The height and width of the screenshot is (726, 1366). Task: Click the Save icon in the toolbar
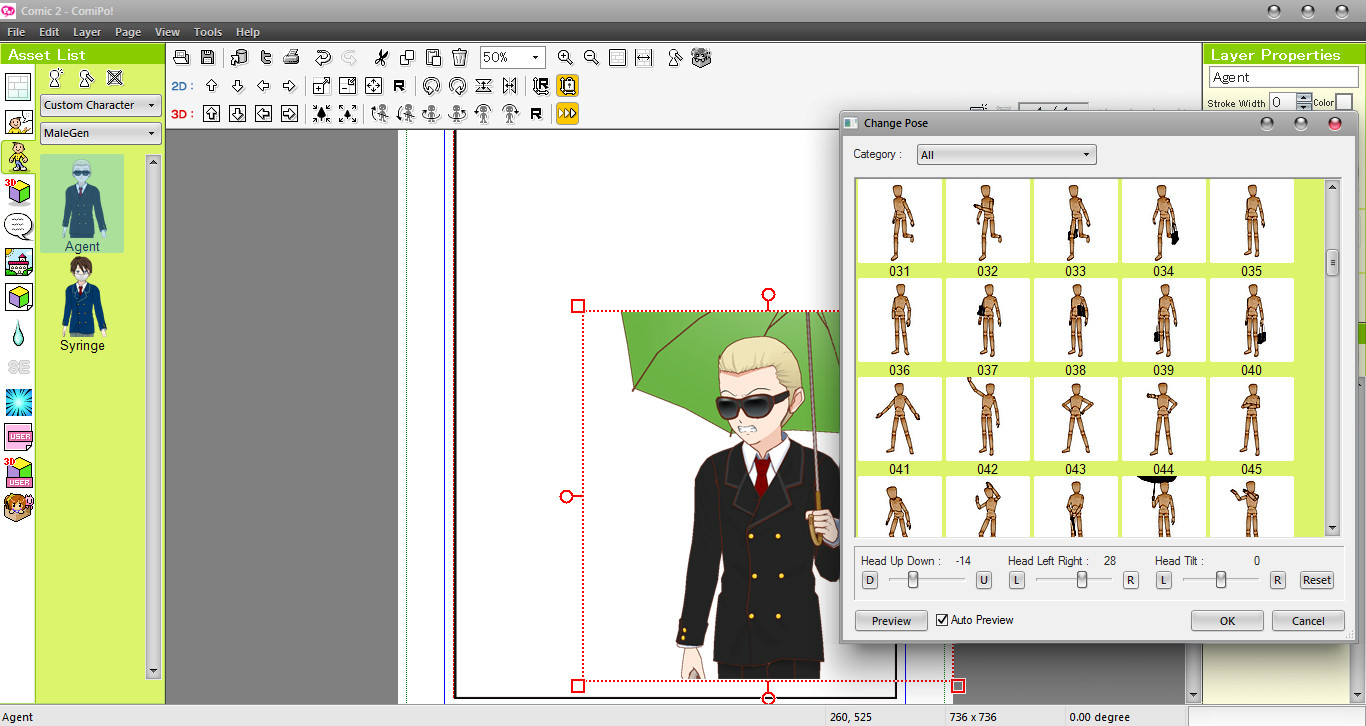coord(207,57)
